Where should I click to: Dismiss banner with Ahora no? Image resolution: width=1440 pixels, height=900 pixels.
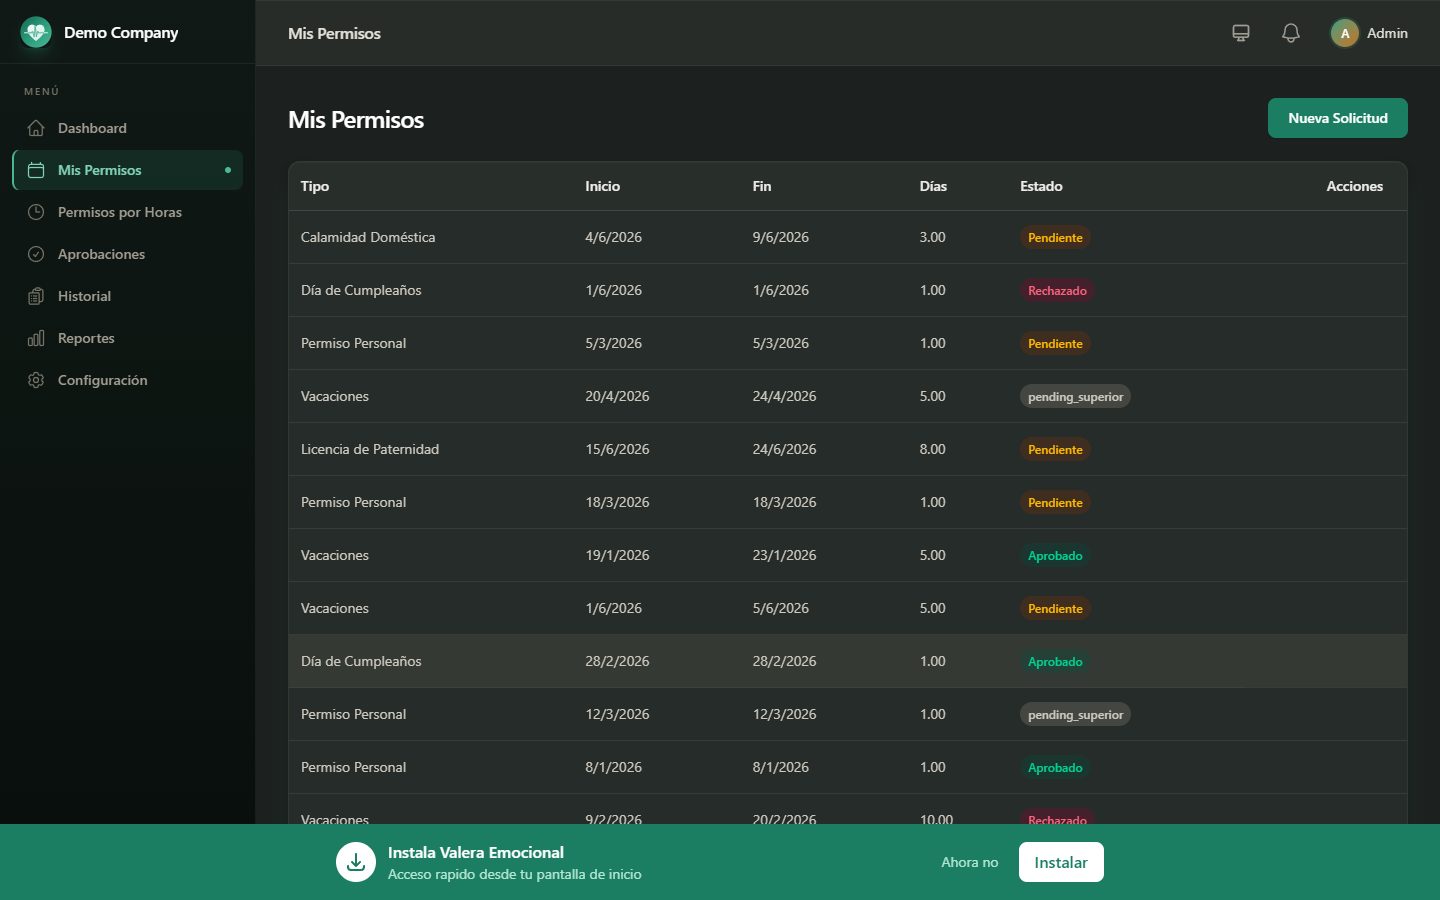(x=969, y=862)
